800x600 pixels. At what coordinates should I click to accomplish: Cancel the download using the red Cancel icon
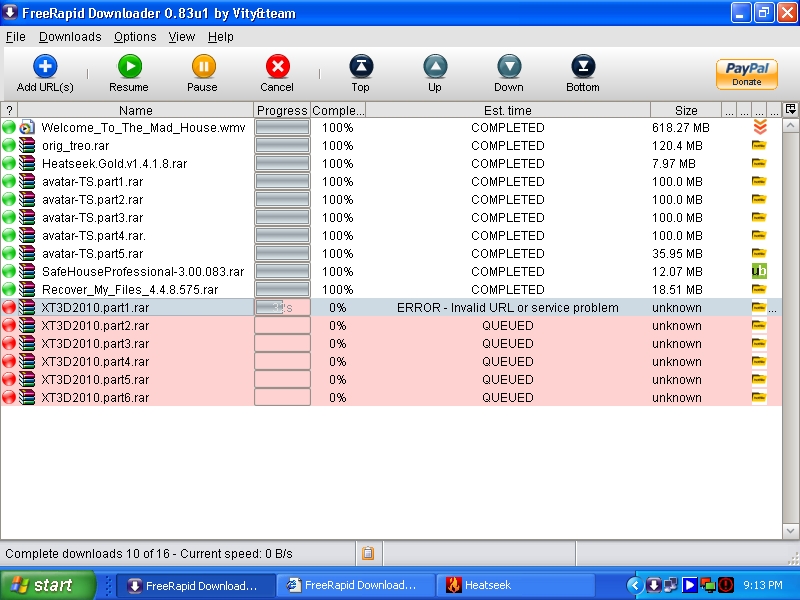(x=277, y=67)
